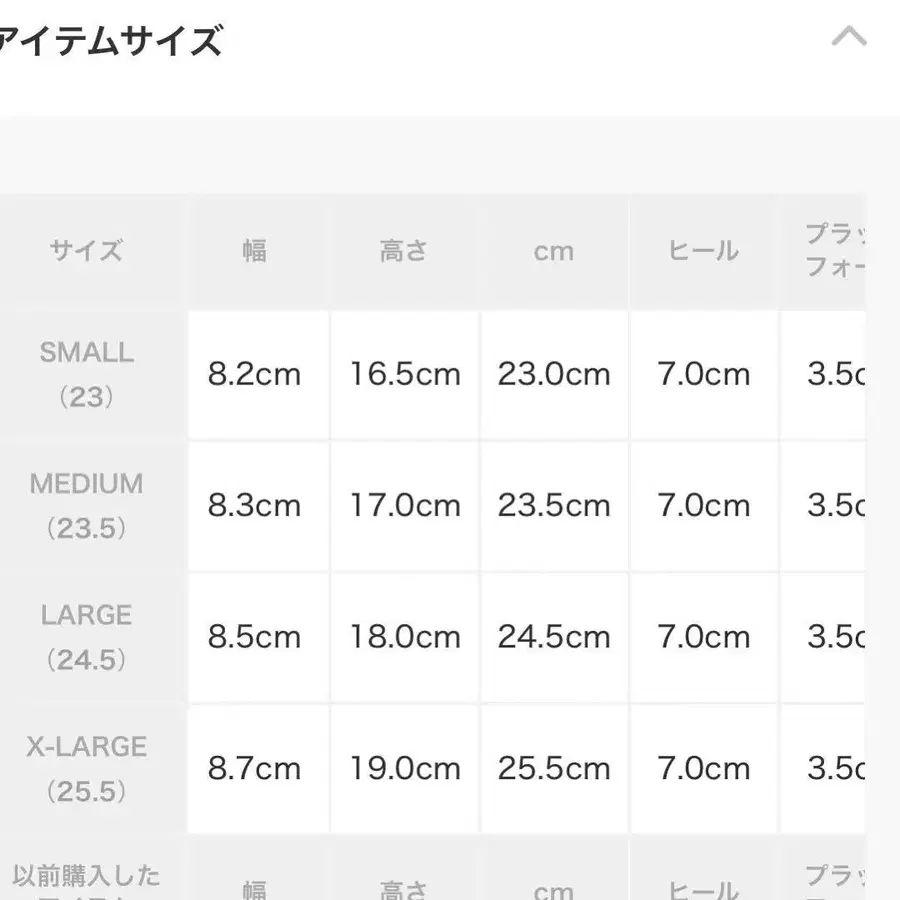Select the 7.0cm heel value for X-LARGE
The width and height of the screenshot is (900, 900).
[x=703, y=769]
